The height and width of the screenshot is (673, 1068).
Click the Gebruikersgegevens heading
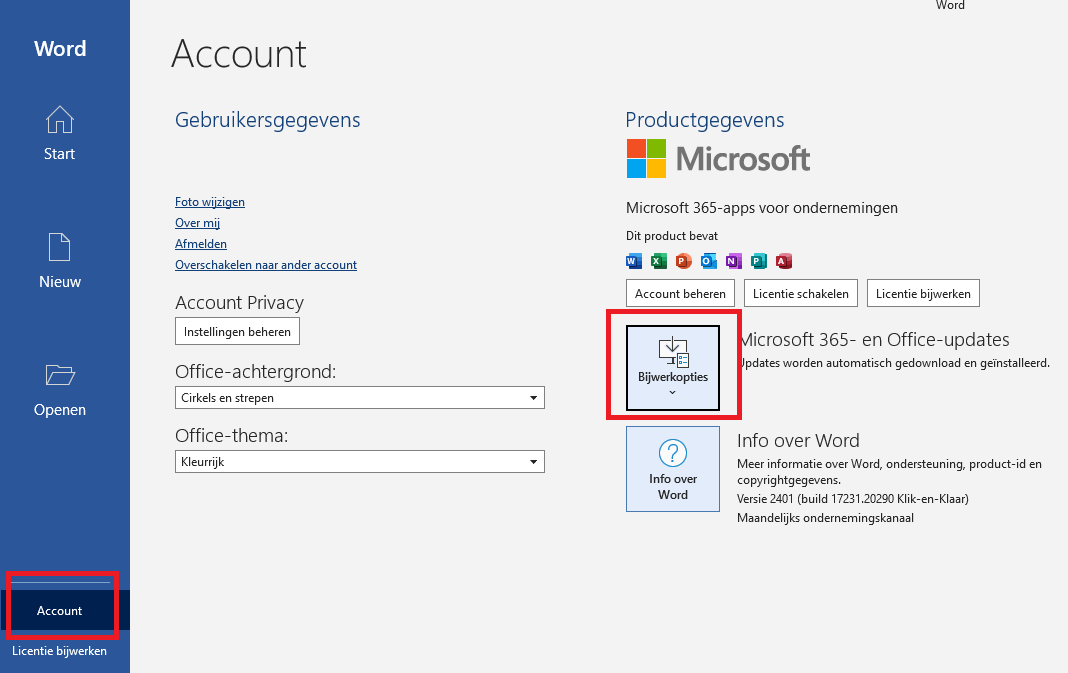point(268,120)
